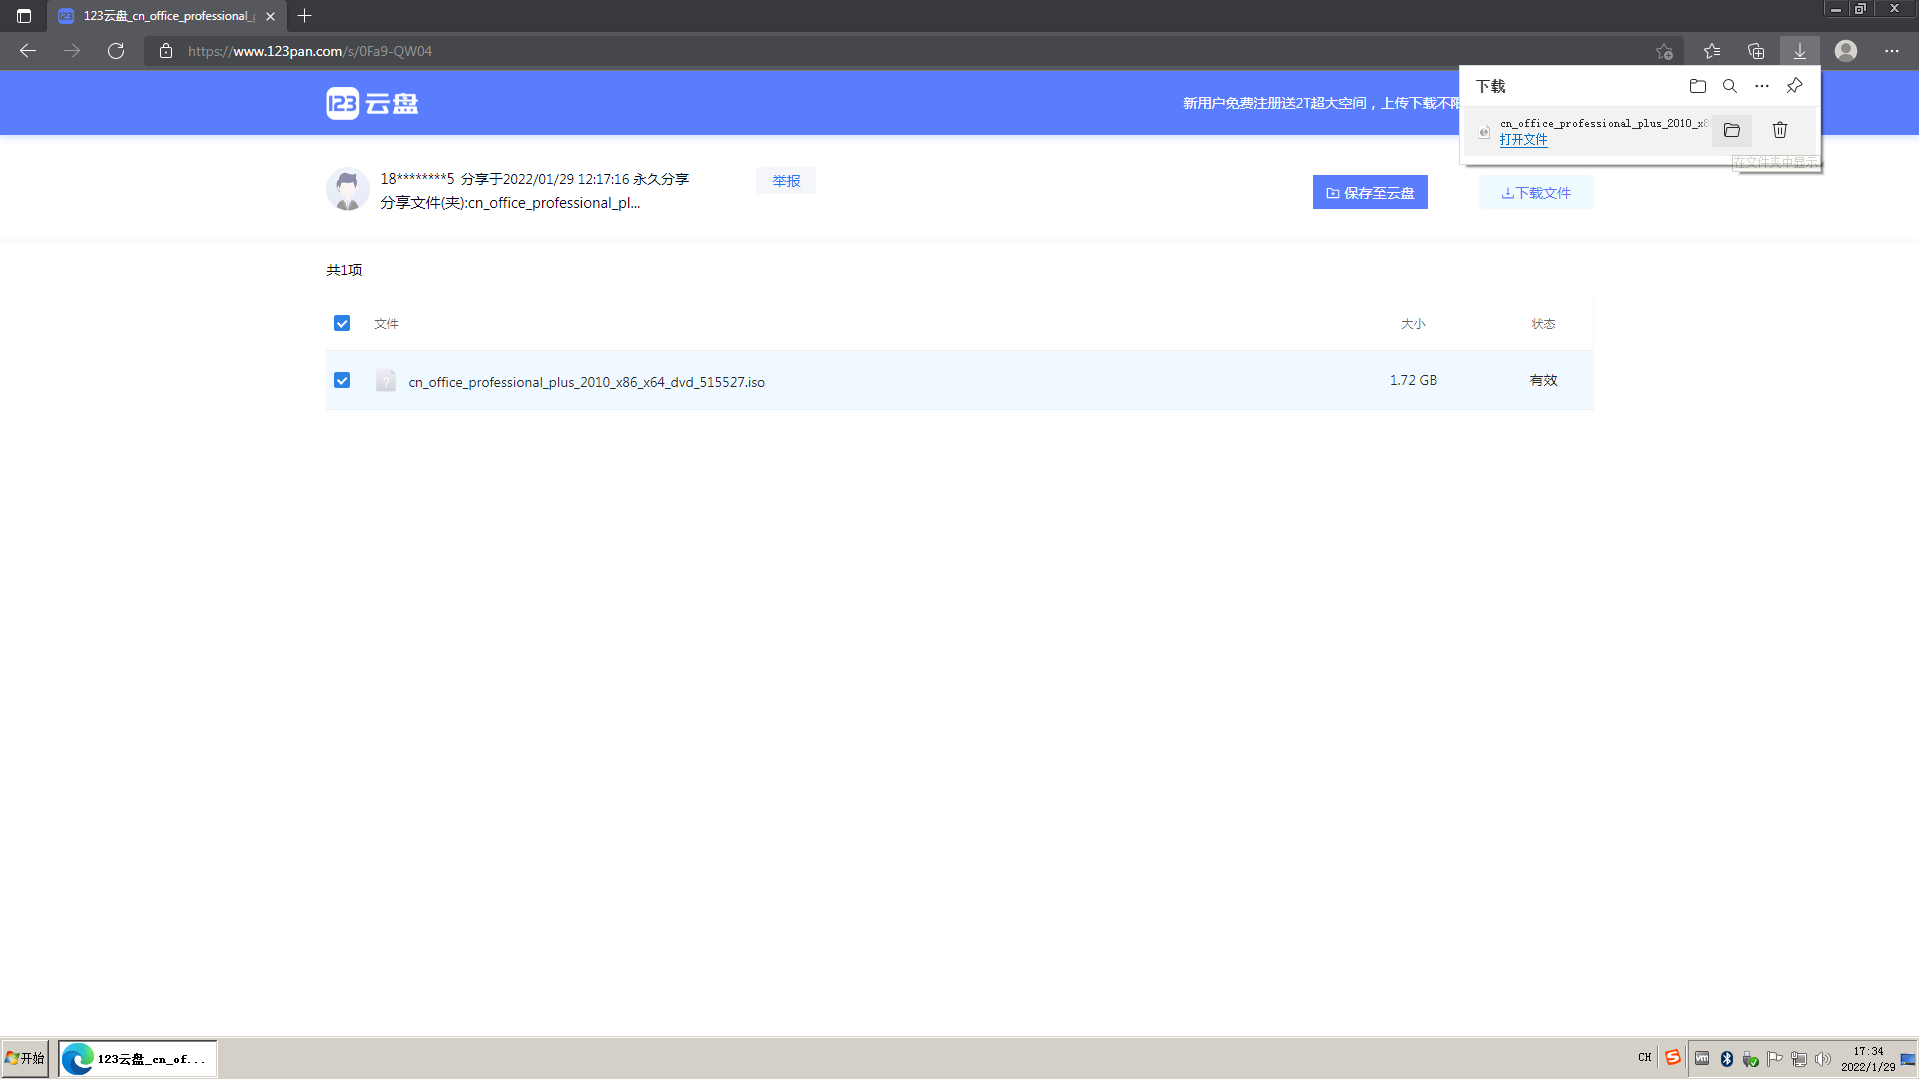Click the 打开文件 link
The height and width of the screenshot is (1079, 1919).
click(x=1523, y=140)
